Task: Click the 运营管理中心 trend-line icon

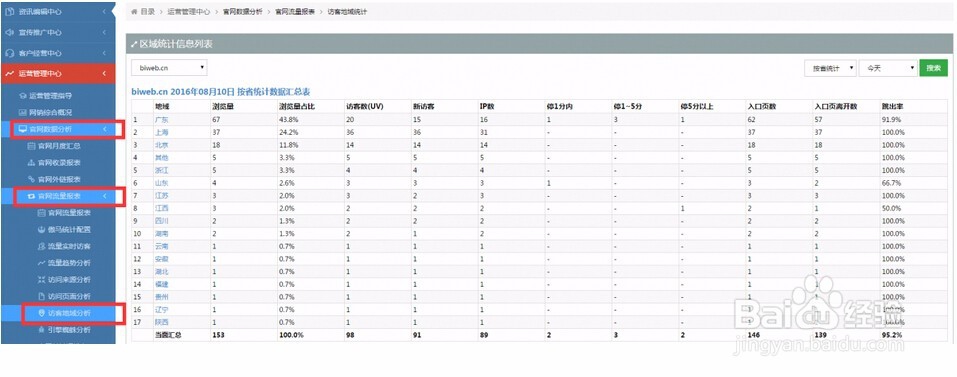Action: (x=9, y=73)
